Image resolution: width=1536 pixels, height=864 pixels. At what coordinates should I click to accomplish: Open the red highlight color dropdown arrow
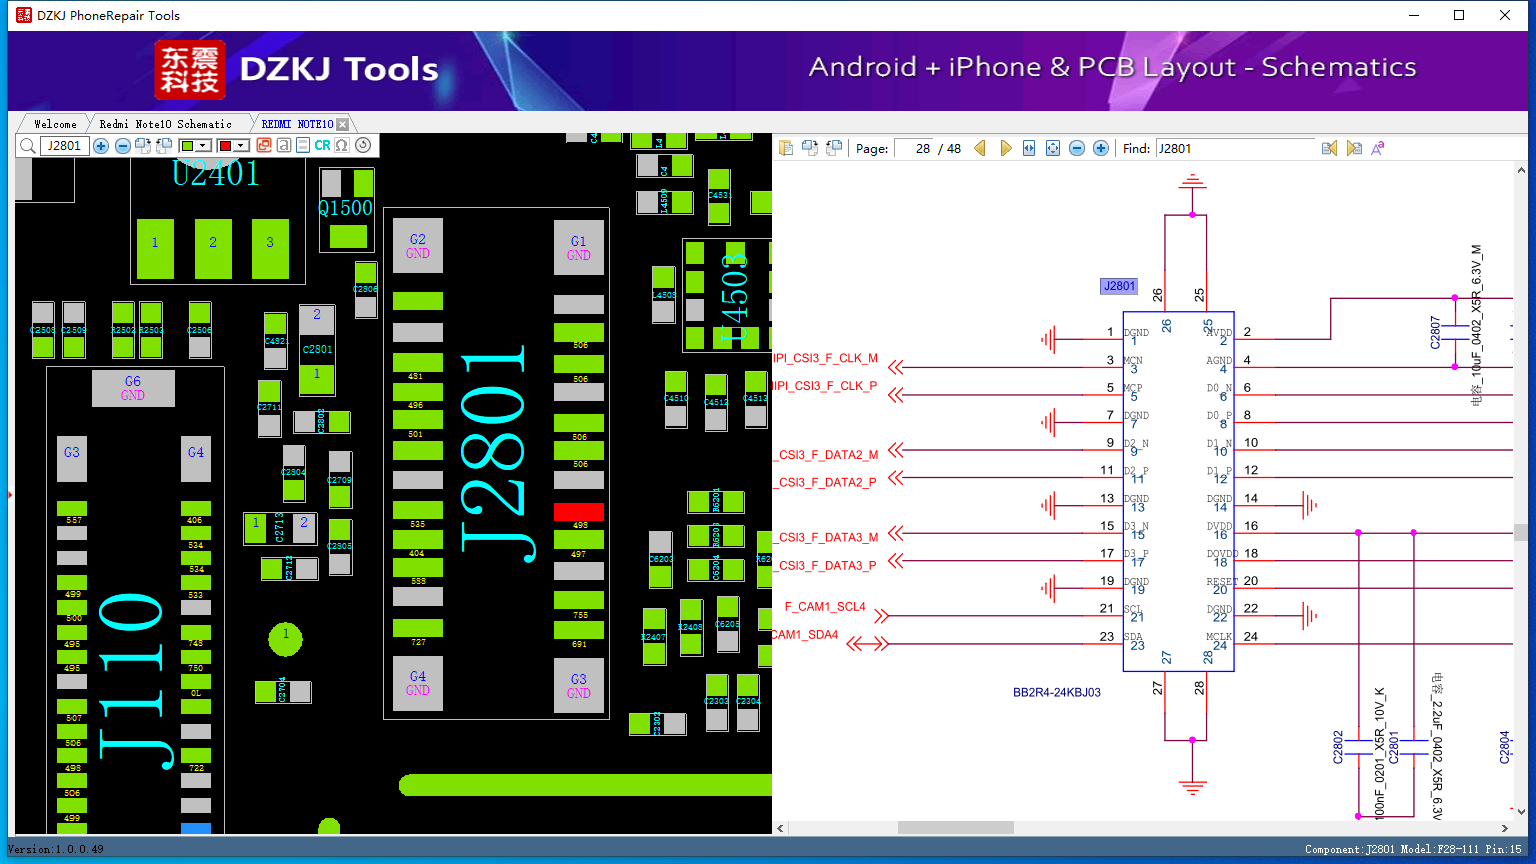click(241, 146)
